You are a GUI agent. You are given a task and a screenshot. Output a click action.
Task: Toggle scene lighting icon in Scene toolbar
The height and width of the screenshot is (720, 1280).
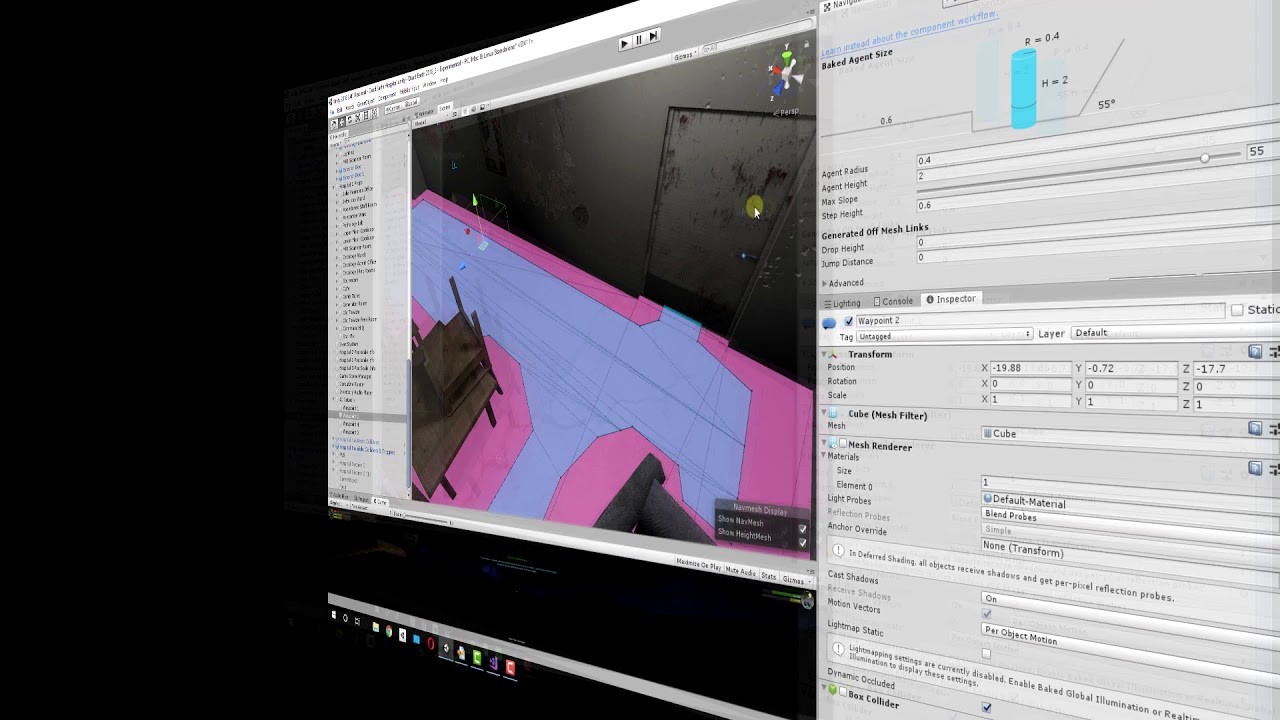[x=465, y=111]
